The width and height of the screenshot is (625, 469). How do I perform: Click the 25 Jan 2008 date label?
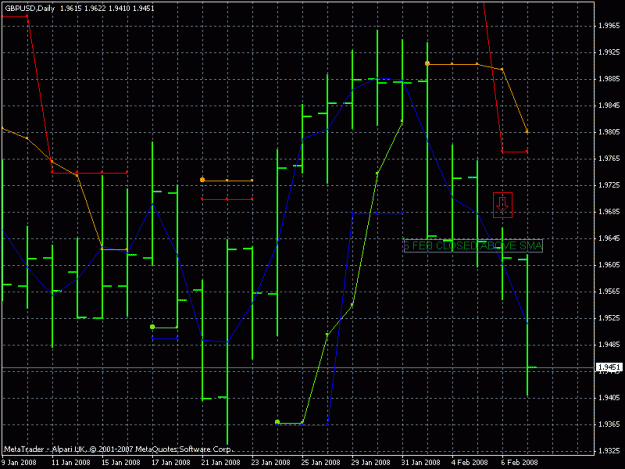320,462
